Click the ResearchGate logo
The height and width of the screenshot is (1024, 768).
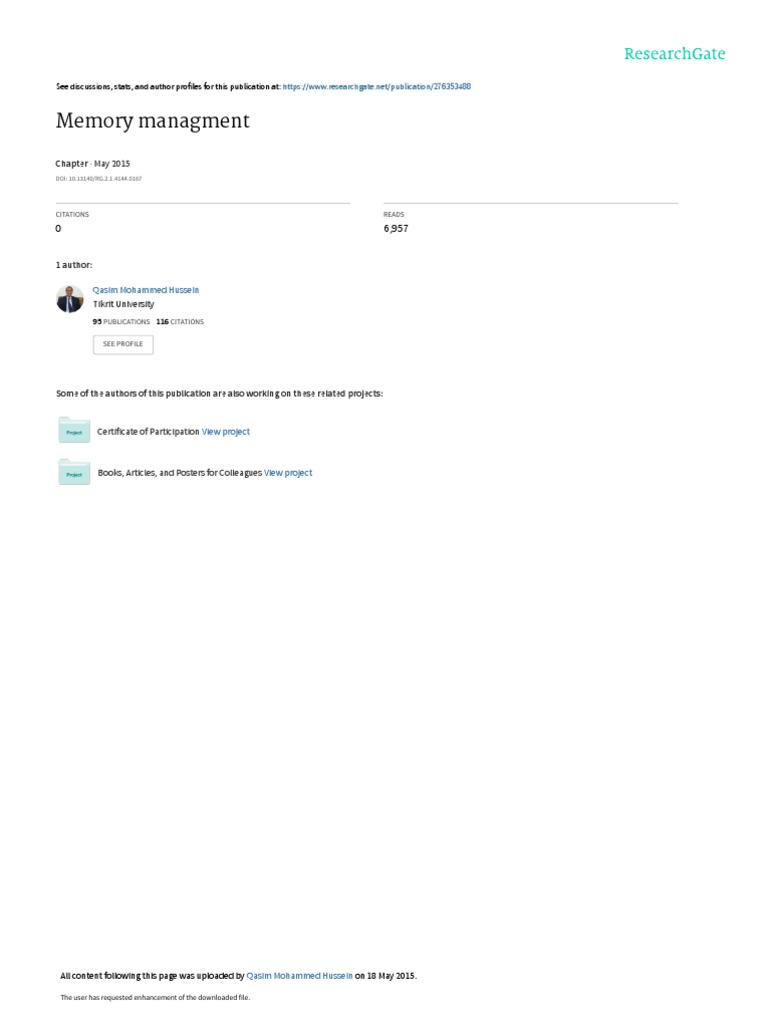coord(674,54)
